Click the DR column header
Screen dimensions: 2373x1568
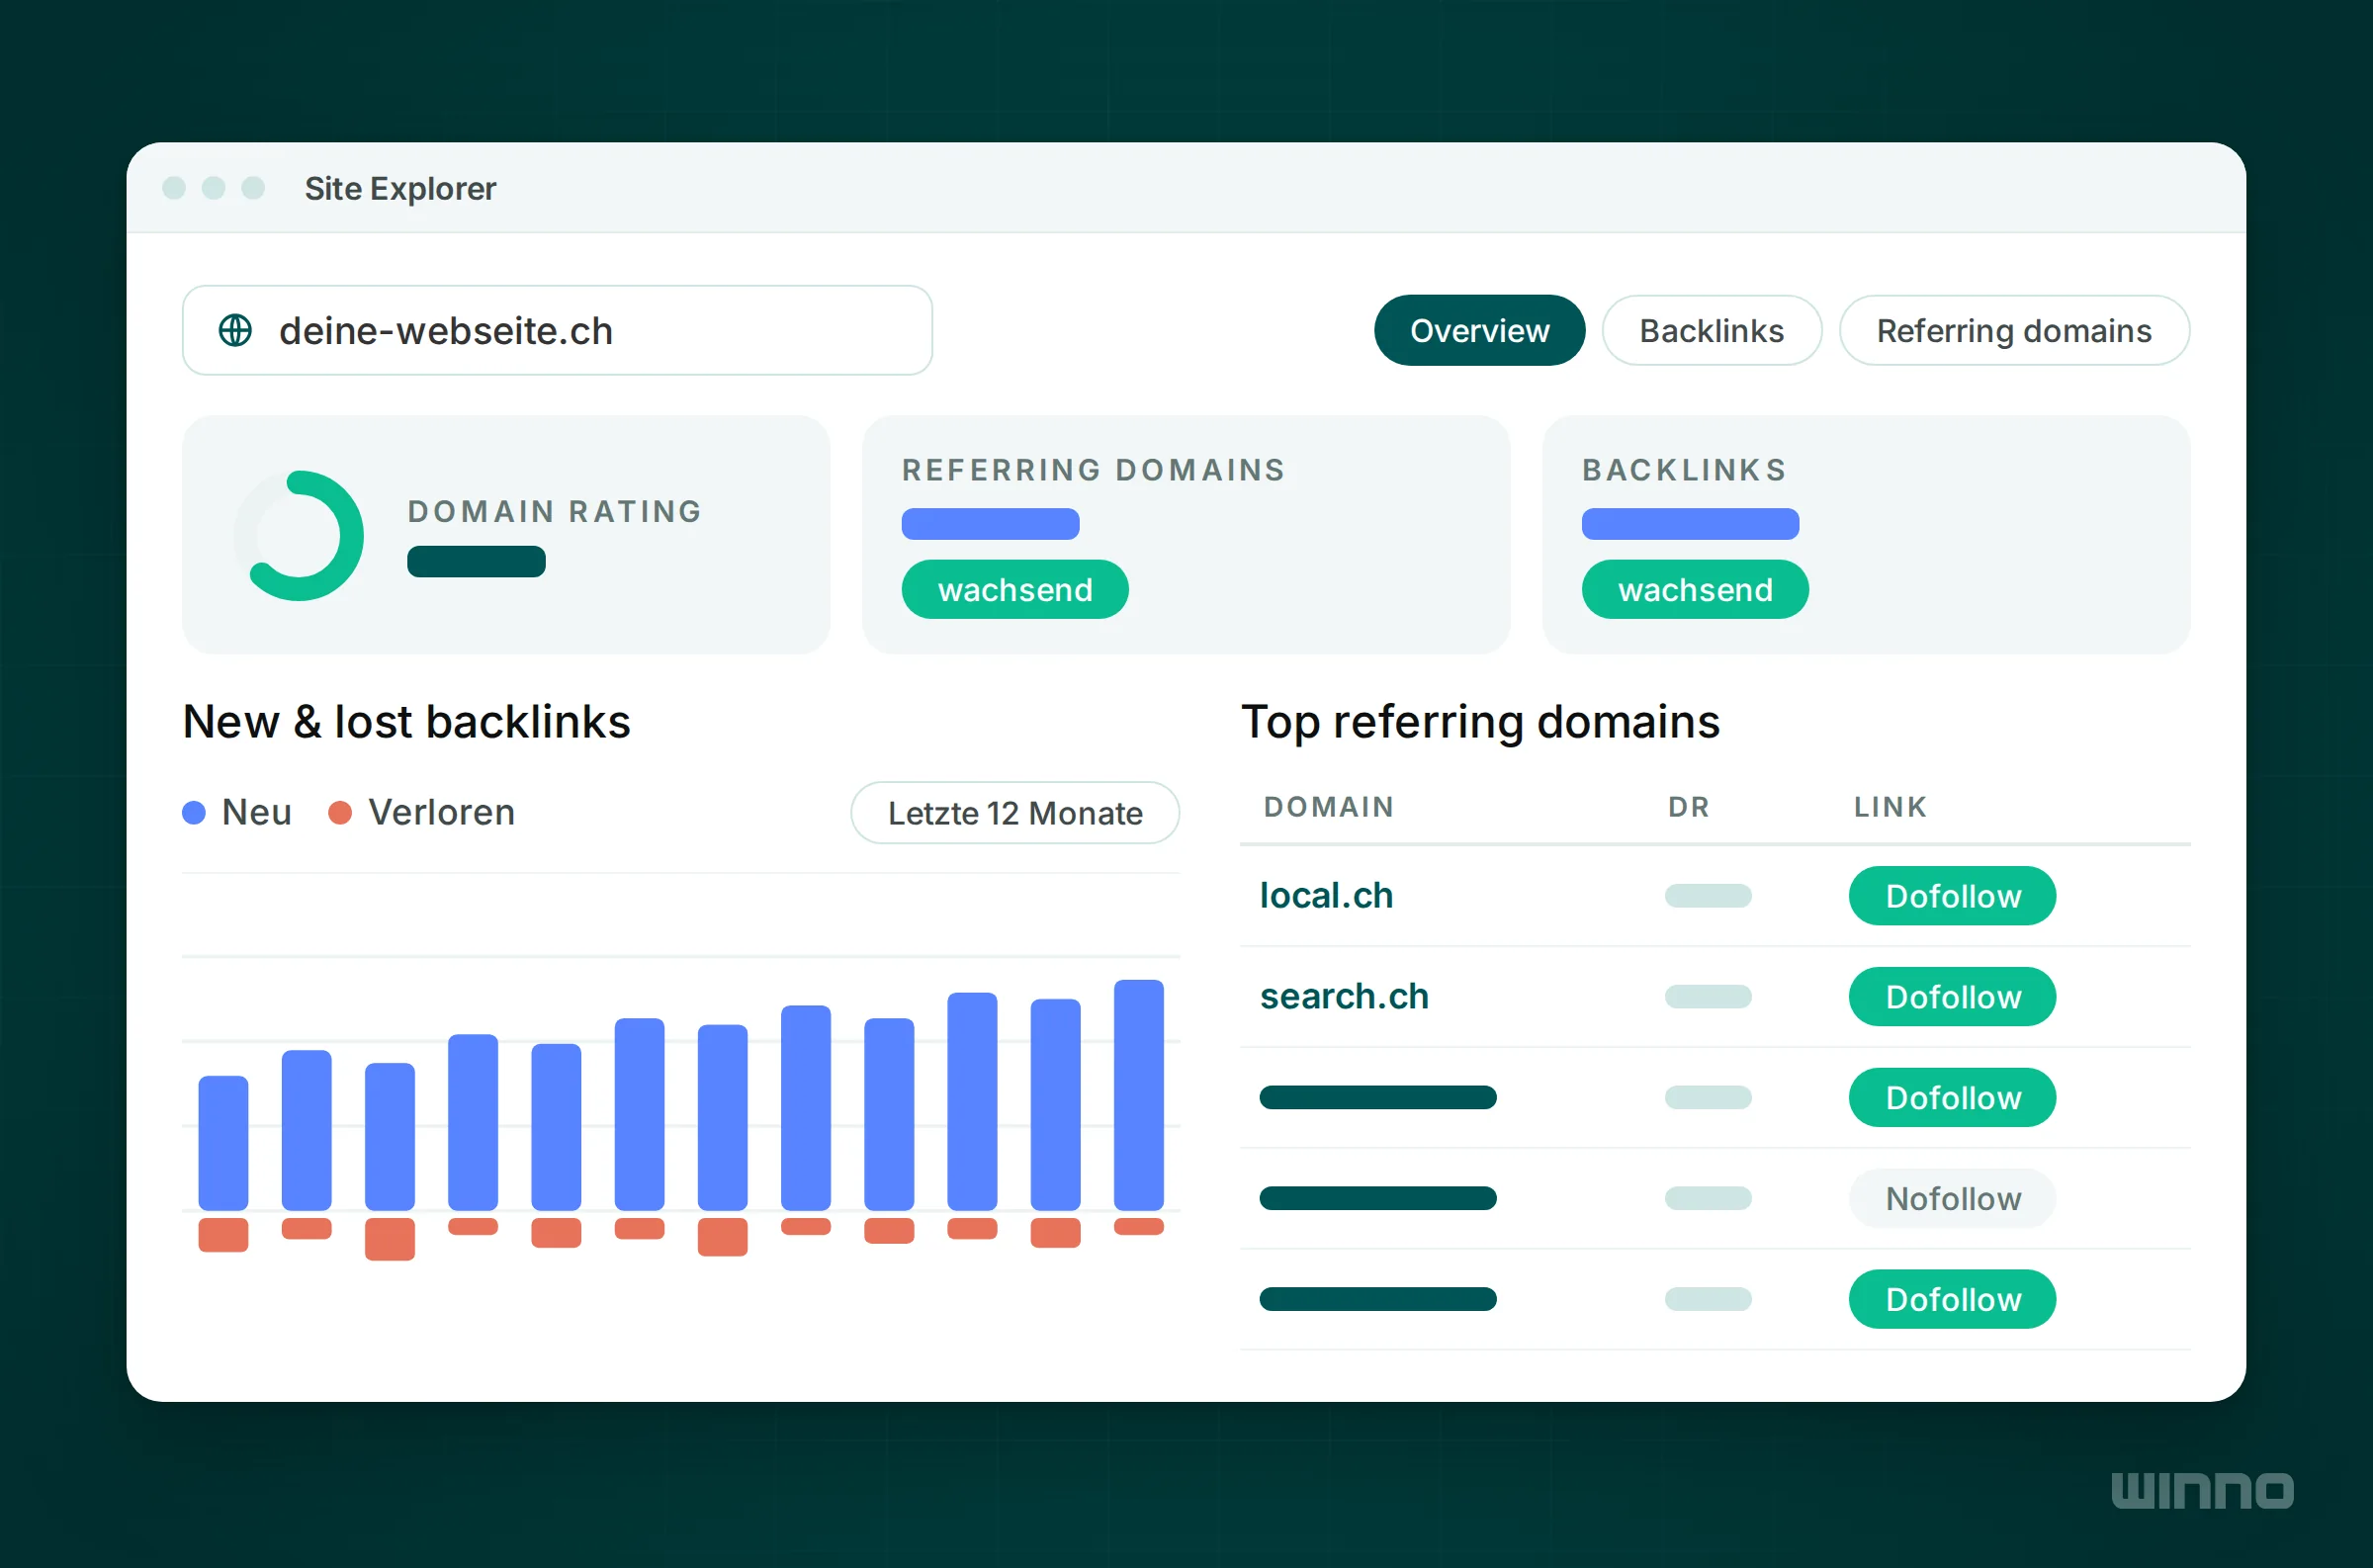click(1689, 807)
